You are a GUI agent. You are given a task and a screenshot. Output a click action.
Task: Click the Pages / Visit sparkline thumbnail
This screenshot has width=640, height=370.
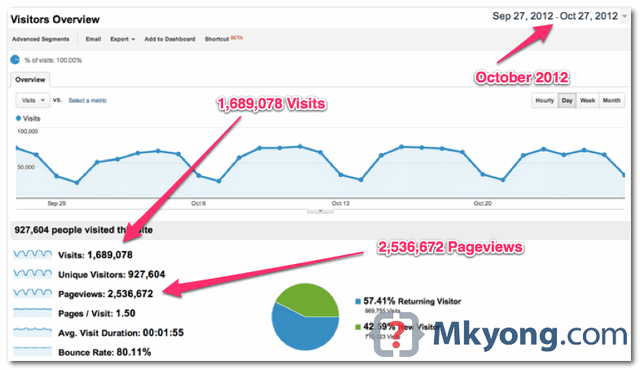coord(32,312)
